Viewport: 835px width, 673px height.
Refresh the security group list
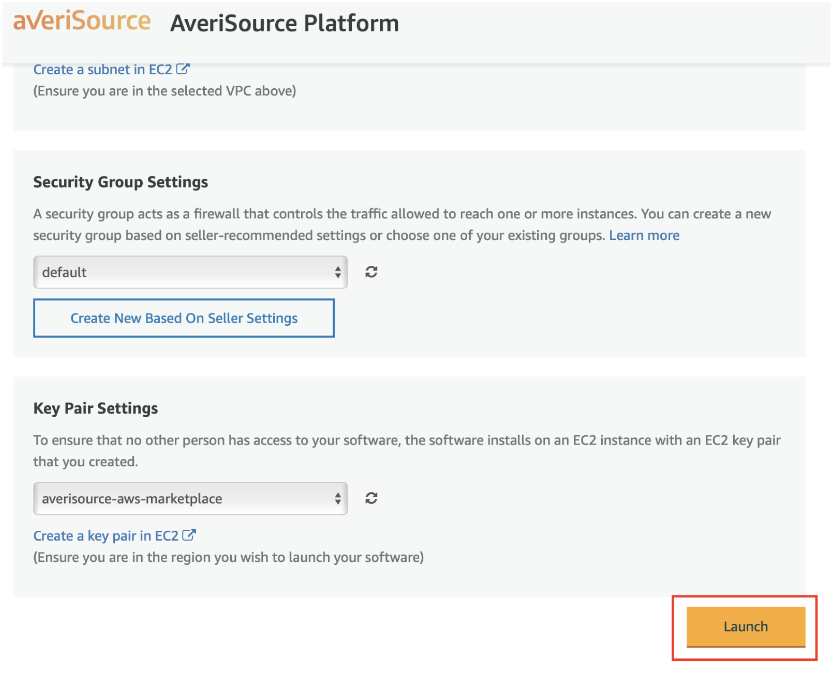coord(371,272)
